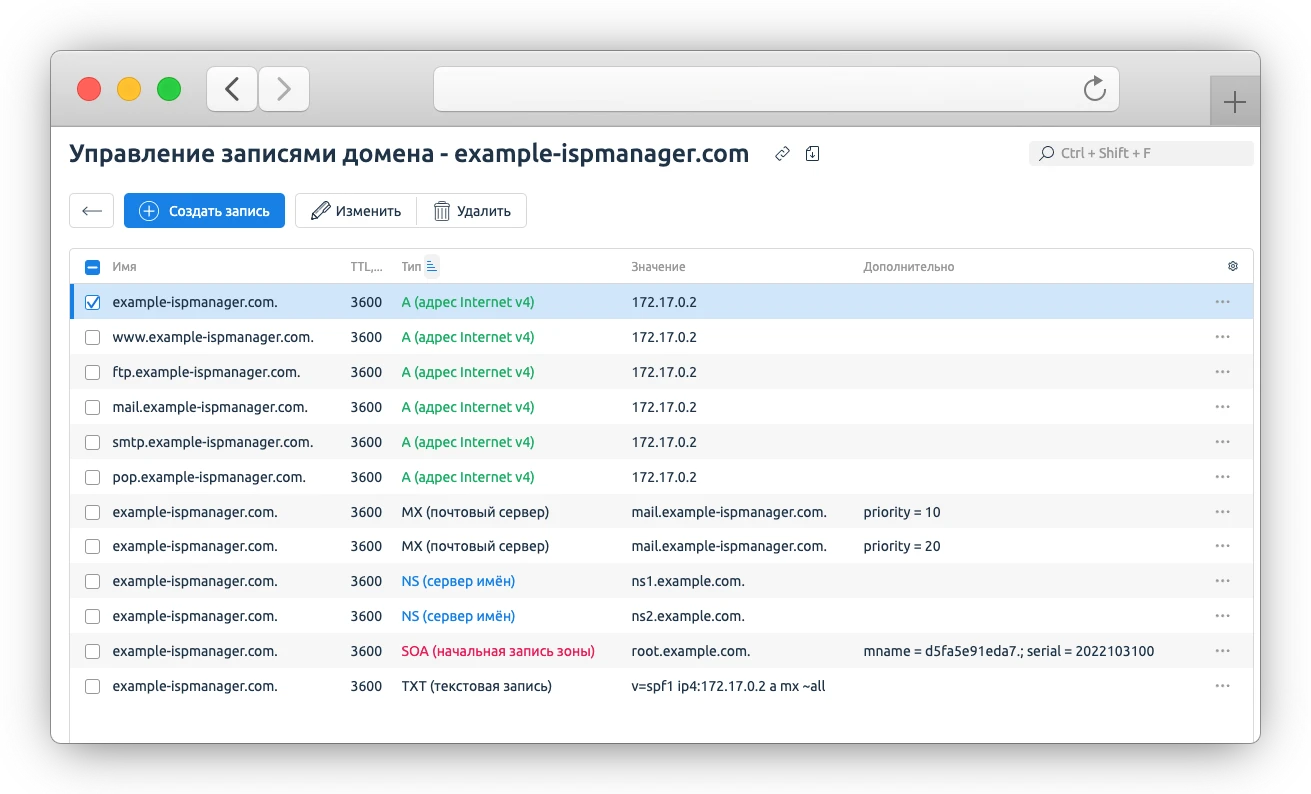Image resolution: width=1311 pixels, height=794 pixels.
Task: Click the select-all checkbox in table header
Action: tap(92, 266)
